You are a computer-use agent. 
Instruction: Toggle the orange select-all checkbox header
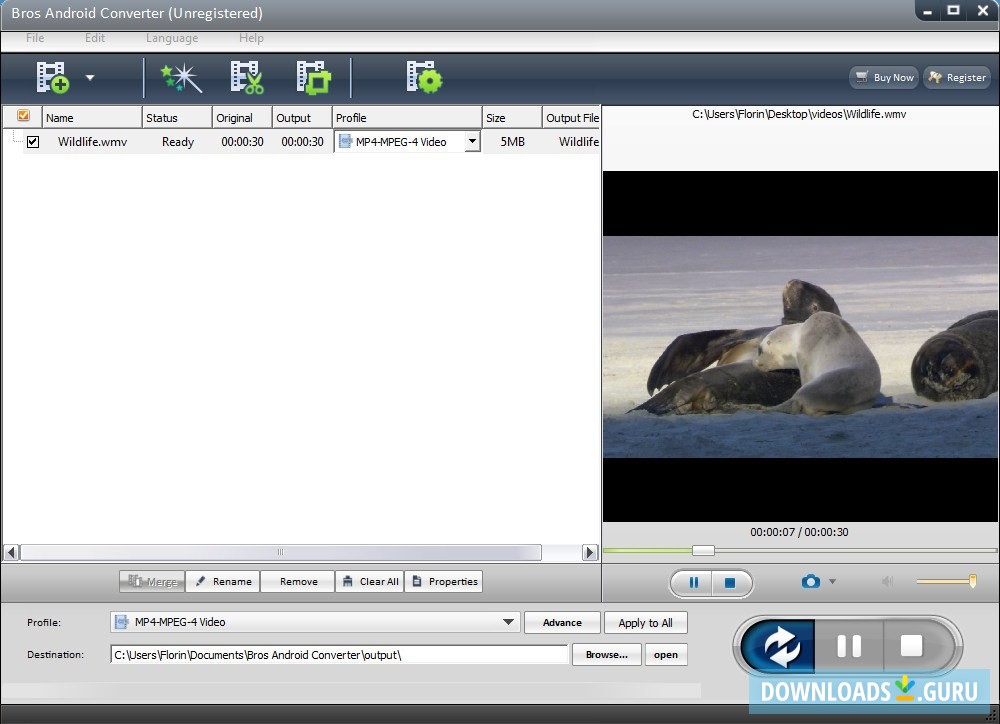[22, 115]
